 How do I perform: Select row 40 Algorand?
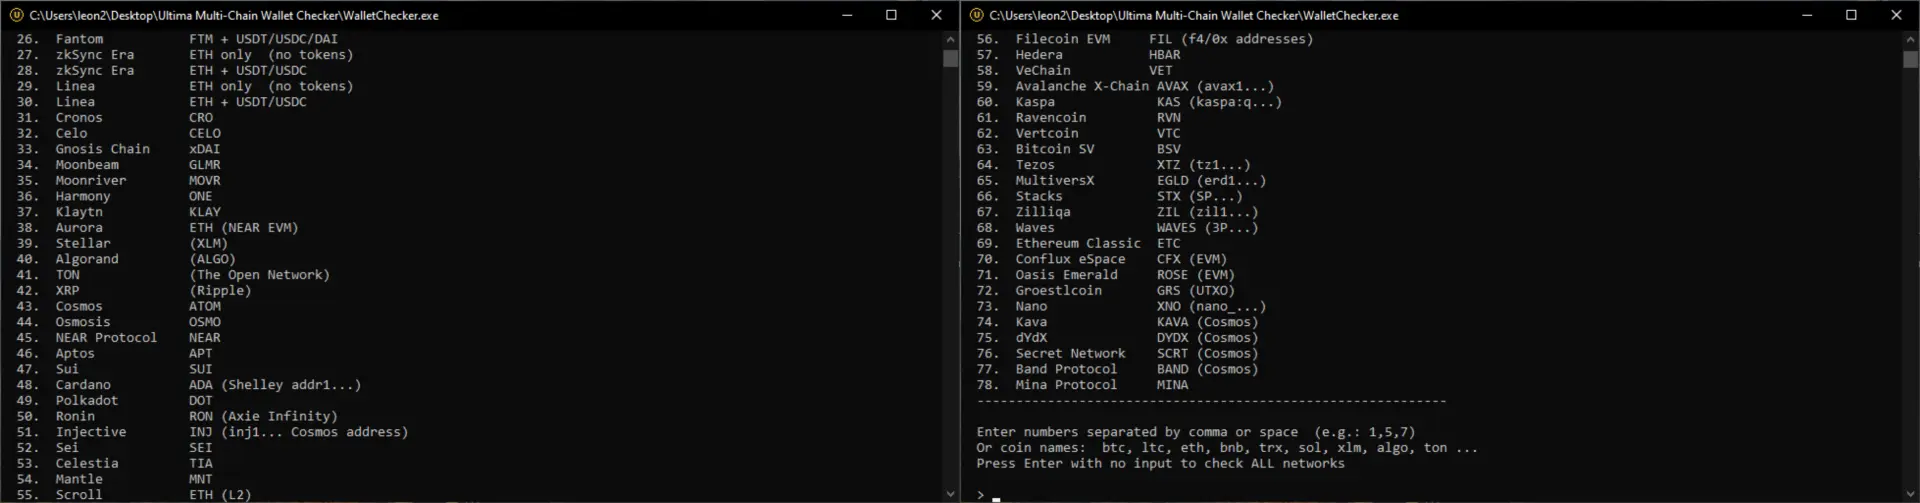pos(126,259)
